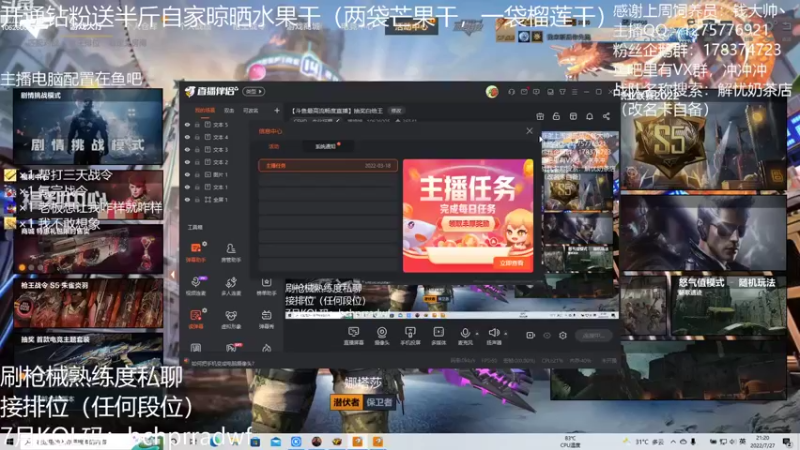Mute the 扬声器 speaker
Image resolution: width=800 pixels, height=450 pixels.
pos(493,336)
